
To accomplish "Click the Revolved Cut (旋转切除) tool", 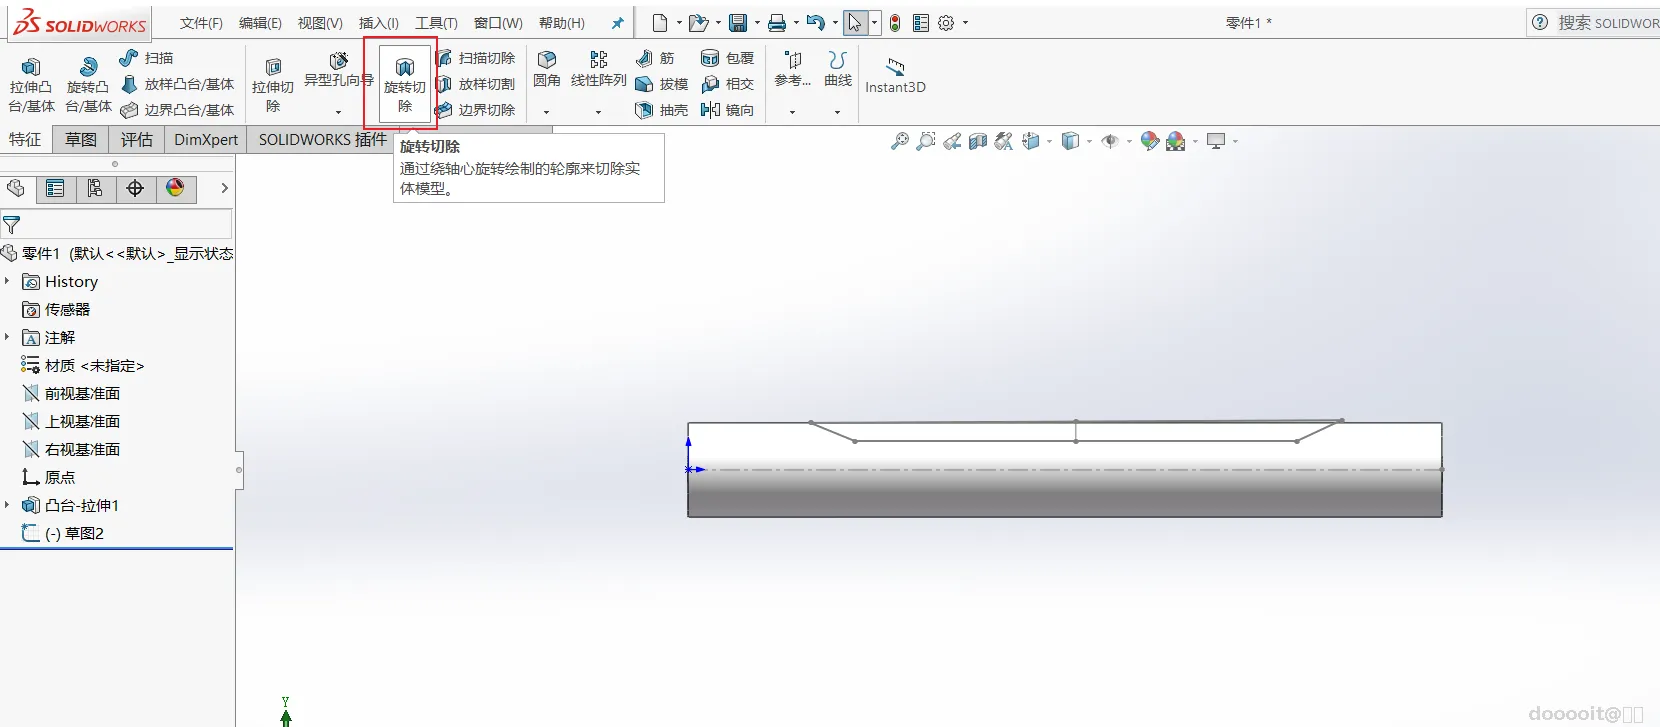I will (404, 84).
